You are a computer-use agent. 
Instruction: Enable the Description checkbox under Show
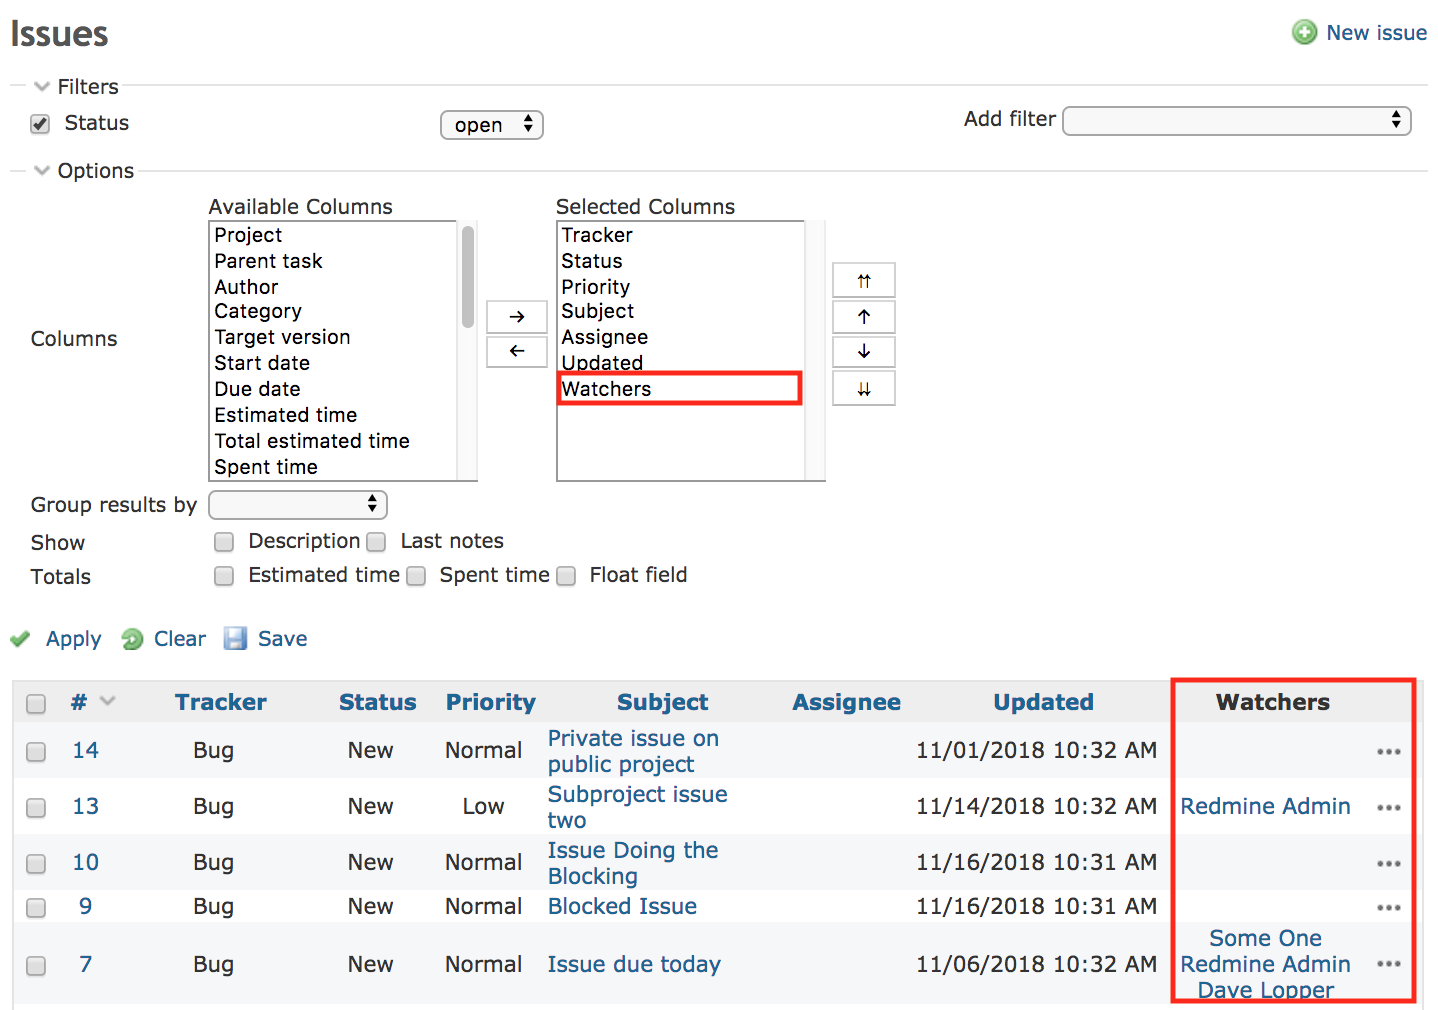coord(224,541)
